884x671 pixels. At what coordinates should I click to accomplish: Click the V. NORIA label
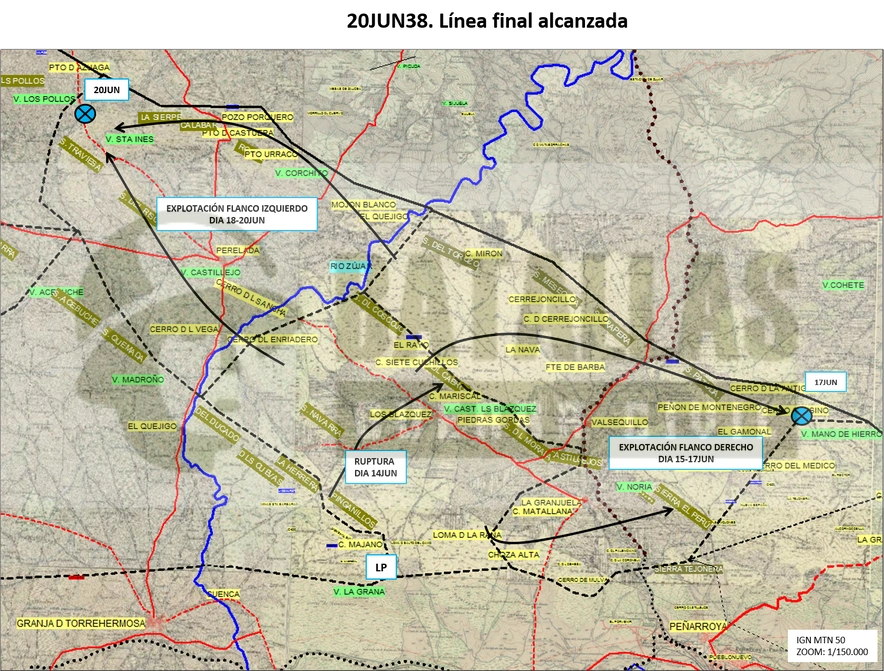(634, 487)
